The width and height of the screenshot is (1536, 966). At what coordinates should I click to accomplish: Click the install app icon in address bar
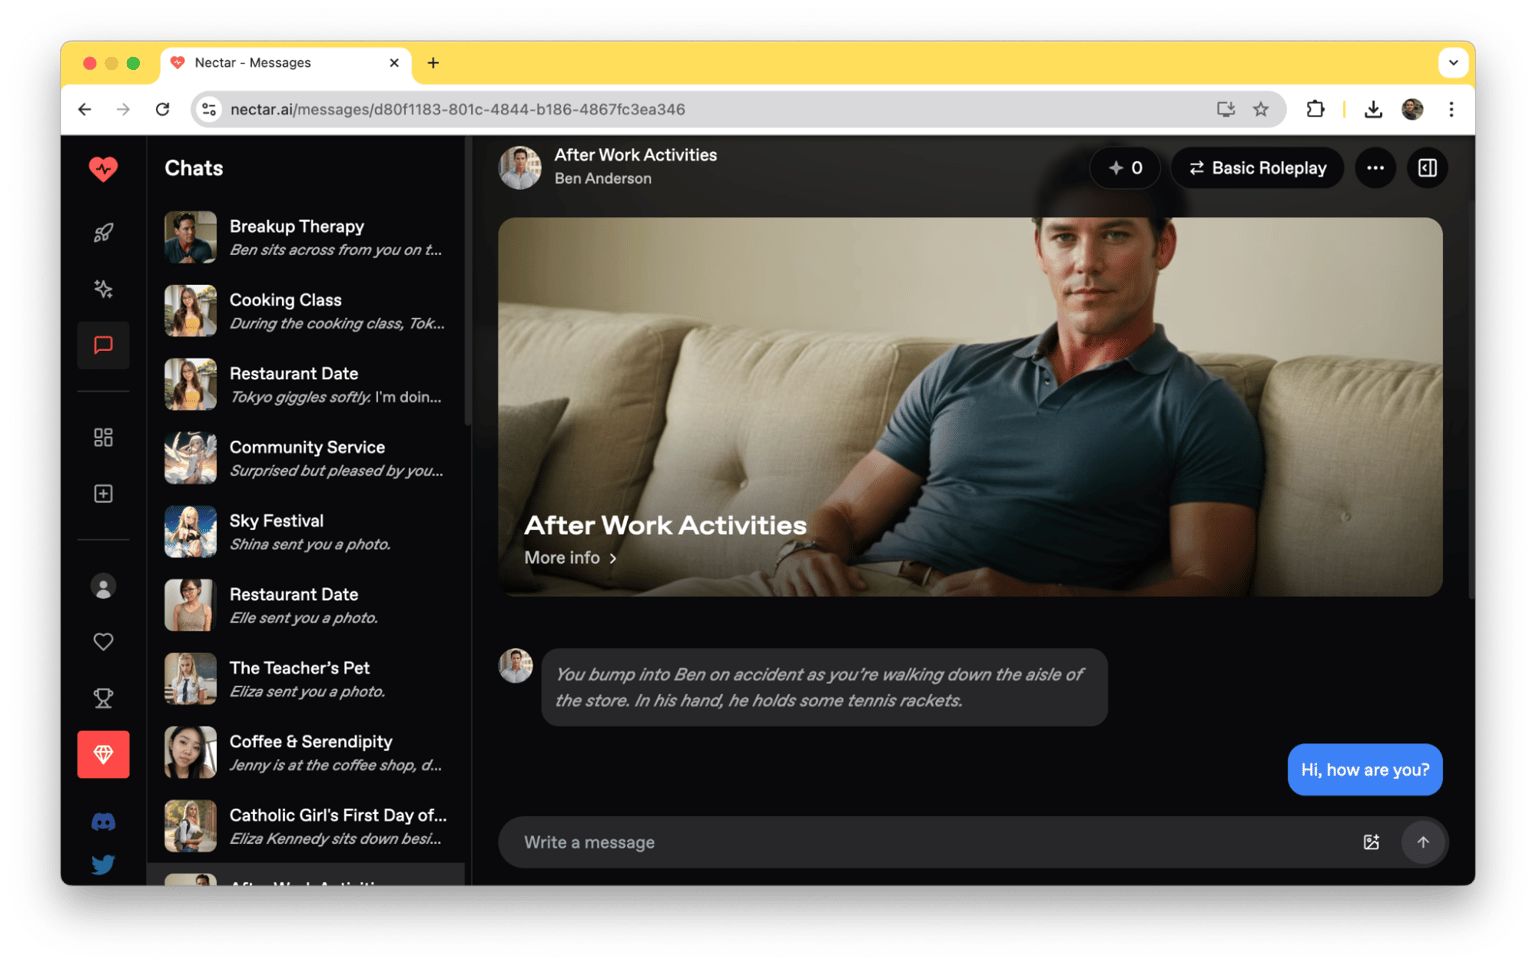pyautogui.click(x=1225, y=109)
